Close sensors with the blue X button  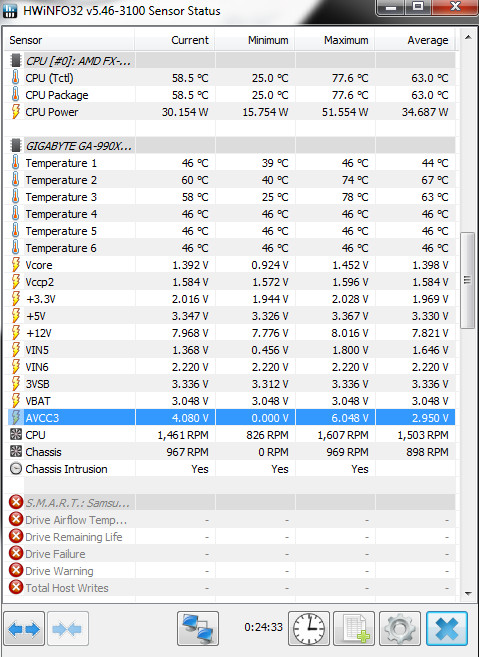click(447, 629)
